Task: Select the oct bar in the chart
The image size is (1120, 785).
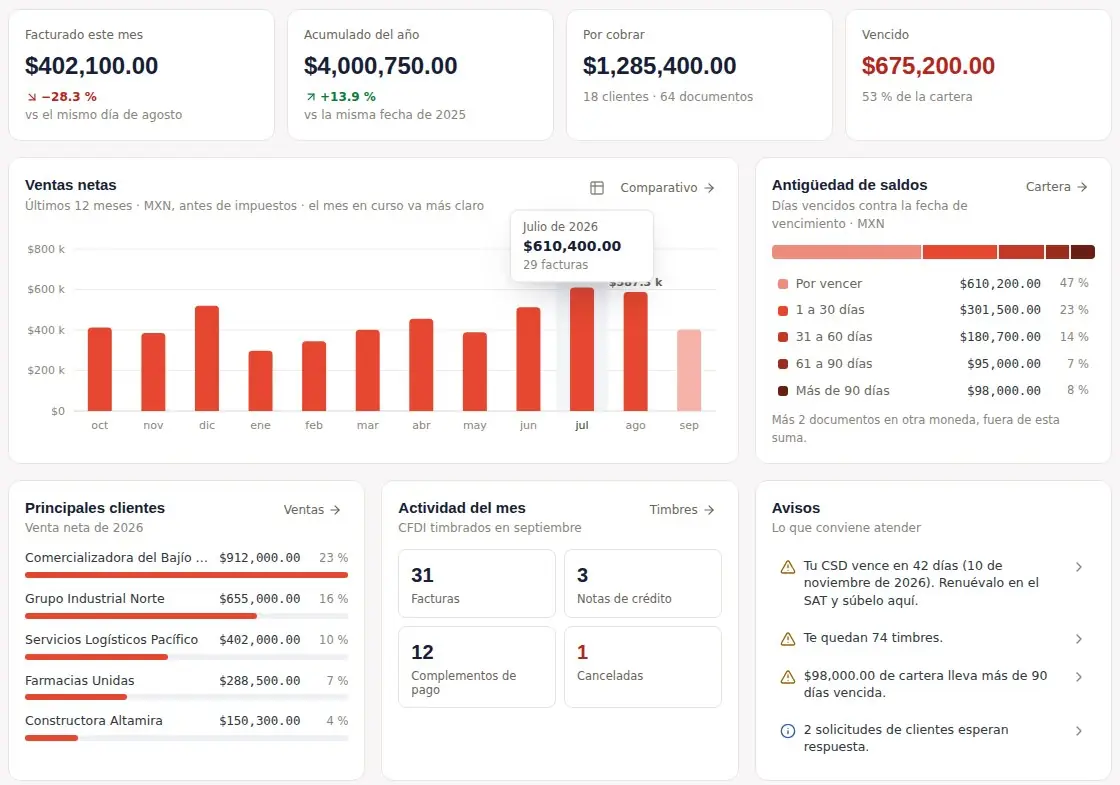Action: tap(100, 369)
